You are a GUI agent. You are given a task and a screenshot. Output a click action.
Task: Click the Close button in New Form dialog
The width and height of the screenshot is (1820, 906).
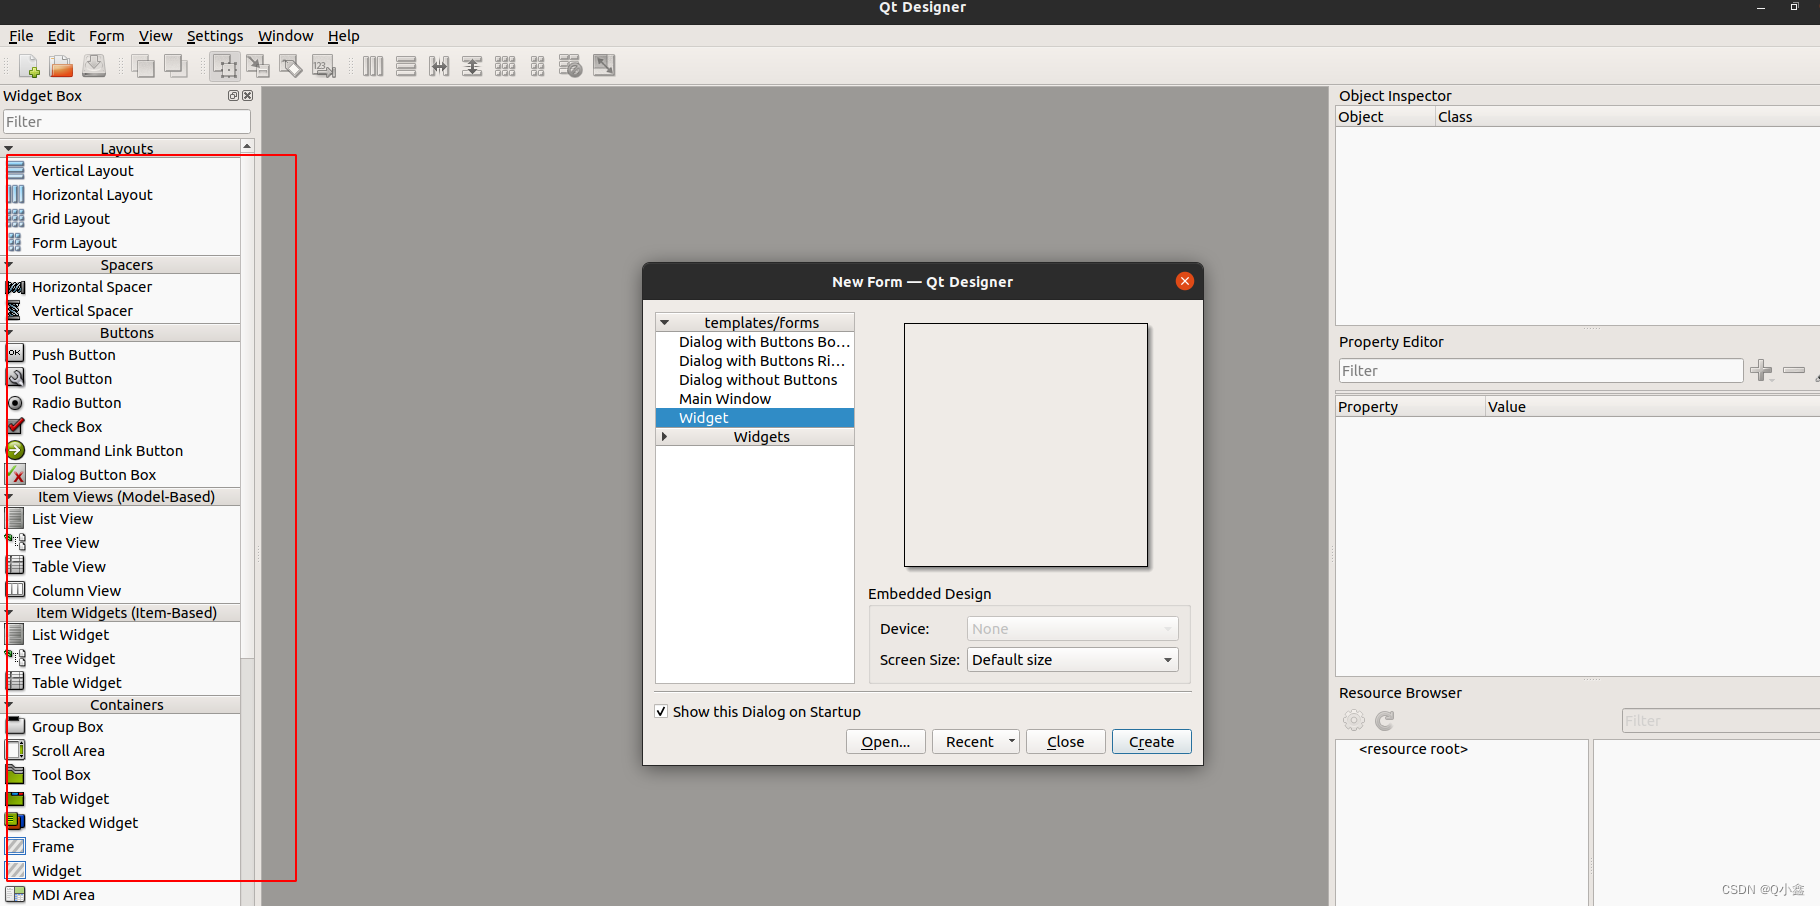pyautogui.click(x=1065, y=742)
